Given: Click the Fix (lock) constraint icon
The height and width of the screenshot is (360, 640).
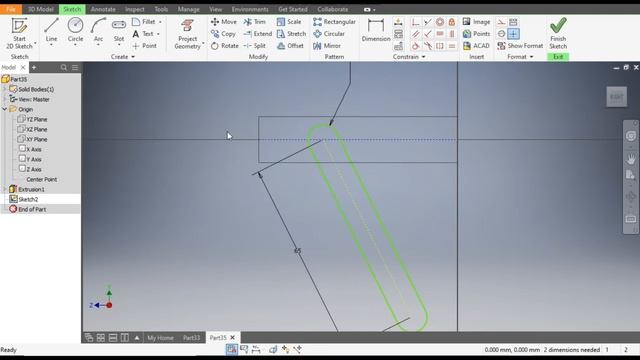Looking at the screenshot, I should click(x=451, y=22).
